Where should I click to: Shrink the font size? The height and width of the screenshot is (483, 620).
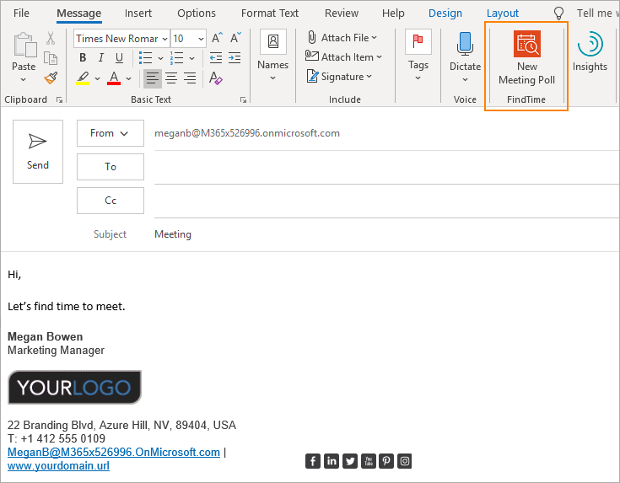click(235, 38)
